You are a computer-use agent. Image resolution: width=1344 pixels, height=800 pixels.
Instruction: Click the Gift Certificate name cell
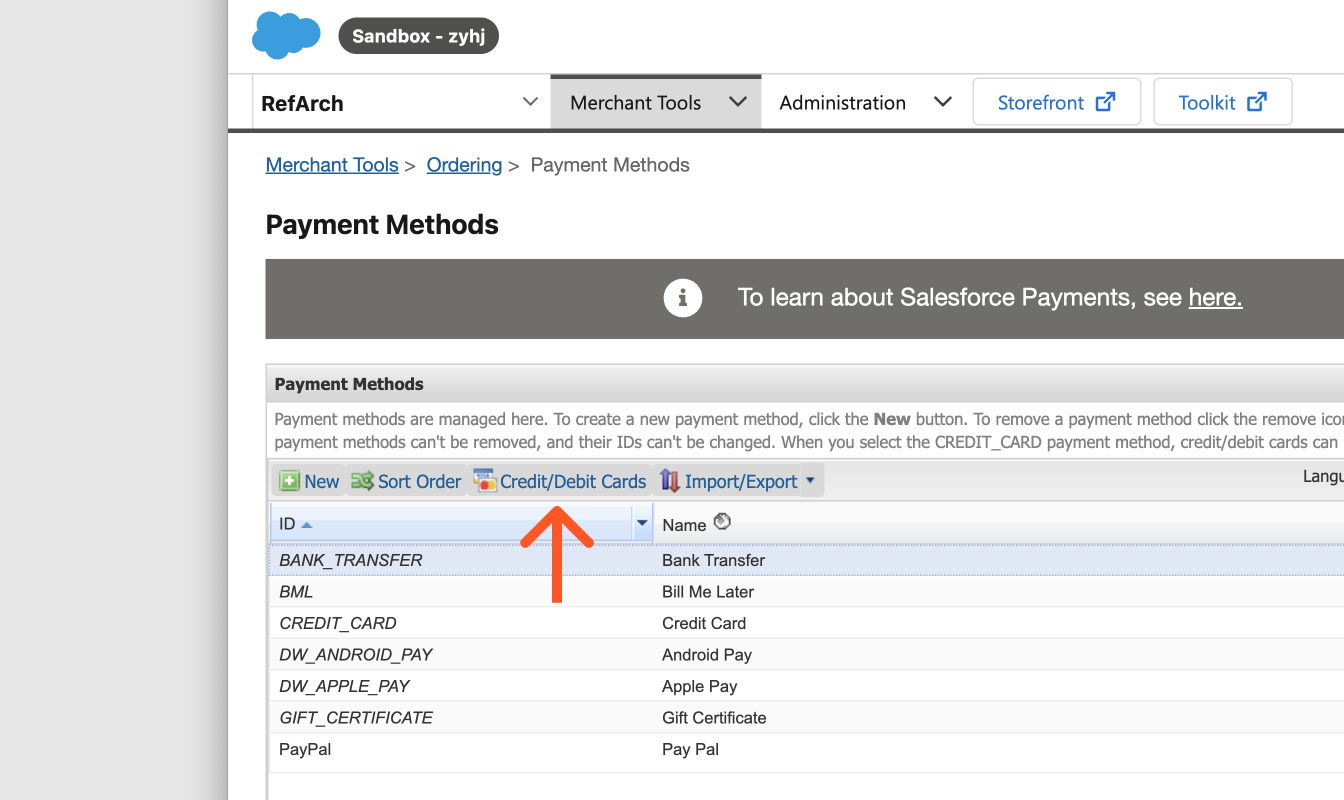pos(714,718)
